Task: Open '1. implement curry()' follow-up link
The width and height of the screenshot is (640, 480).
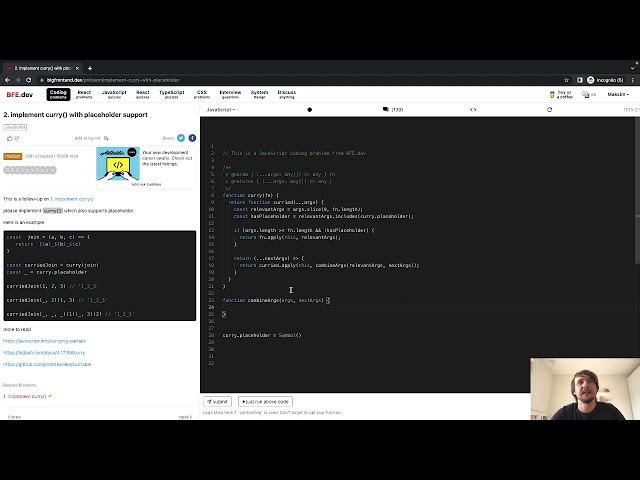Action: (71, 199)
